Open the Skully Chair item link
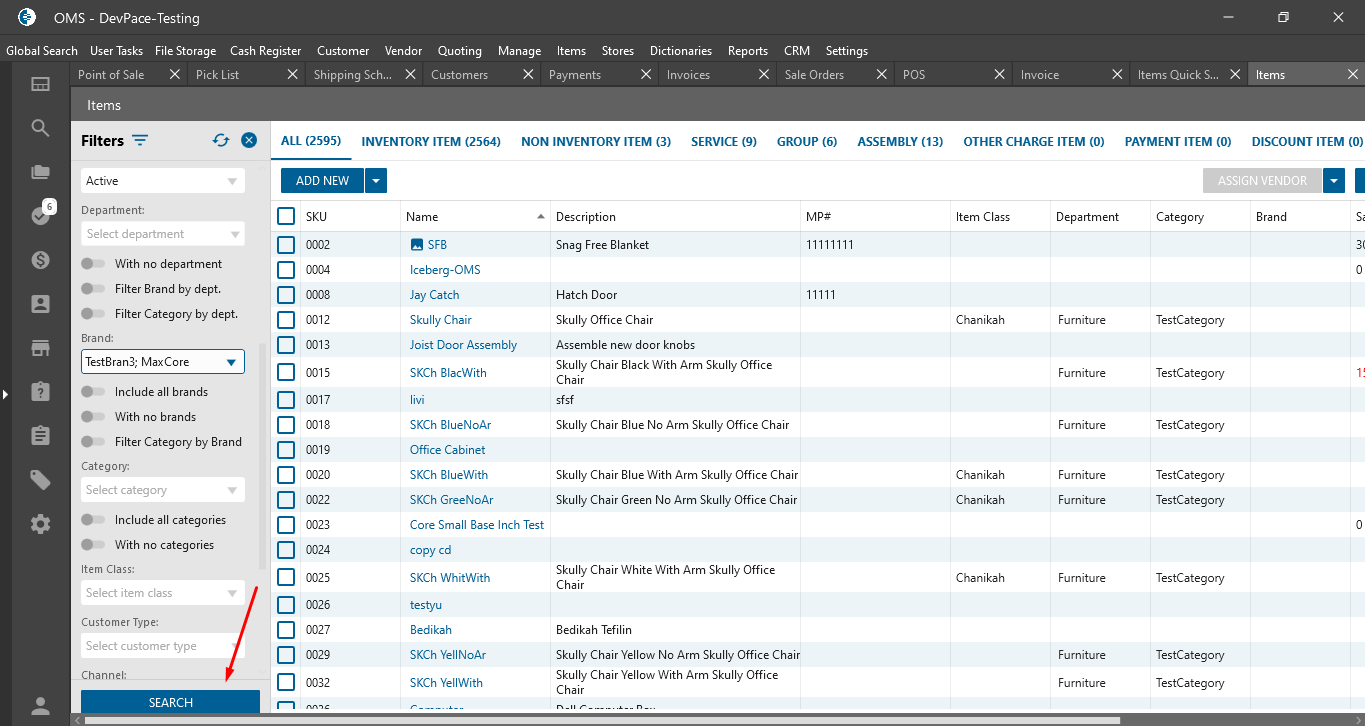This screenshot has height=726, width=1365. [440, 320]
